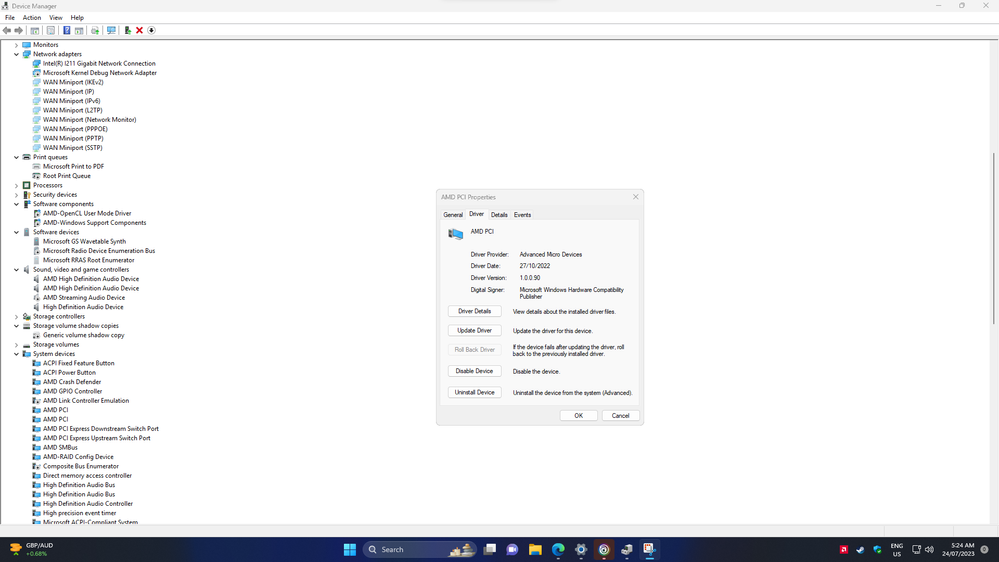Open the GBP/AUD widget on taskbar
This screenshot has height=562, width=999.
(x=31, y=549)
